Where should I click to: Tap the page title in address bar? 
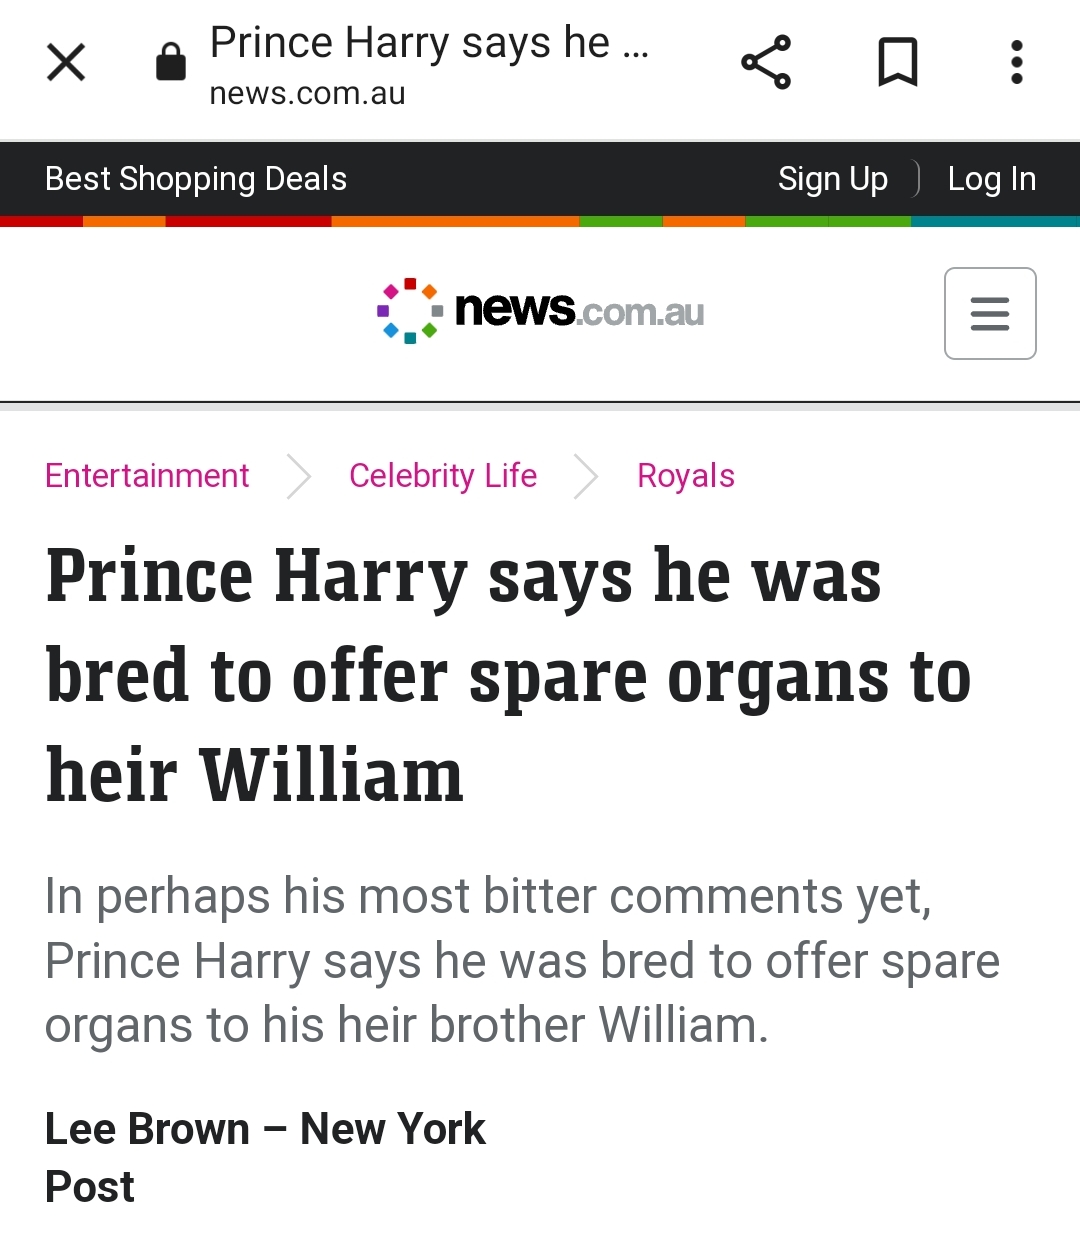coord(429,43)
